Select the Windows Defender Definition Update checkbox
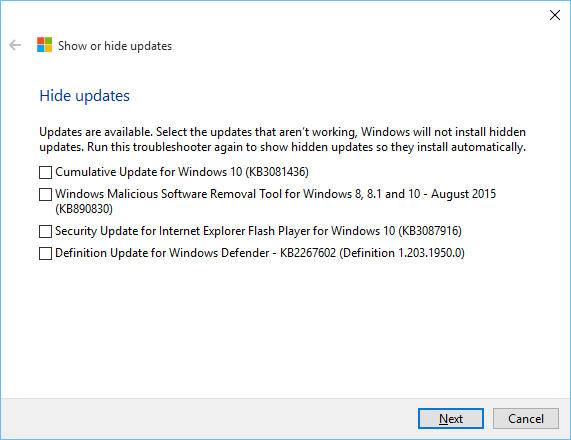This screenshot has width=571, height=440. 45,253
